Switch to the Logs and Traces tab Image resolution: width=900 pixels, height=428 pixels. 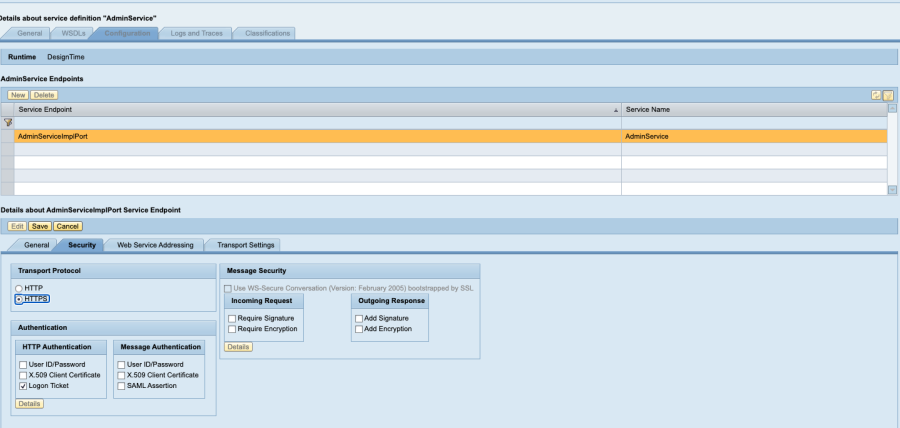point(195,33)
